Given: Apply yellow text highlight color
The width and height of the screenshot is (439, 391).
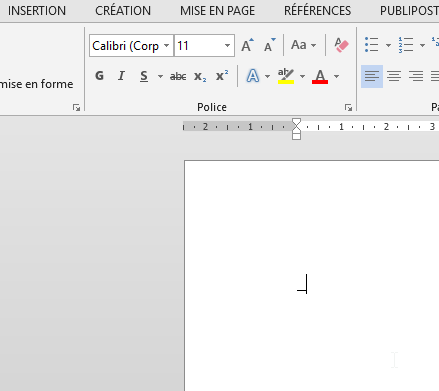Looking at the screenshot, I should click(x=286, y=76).
